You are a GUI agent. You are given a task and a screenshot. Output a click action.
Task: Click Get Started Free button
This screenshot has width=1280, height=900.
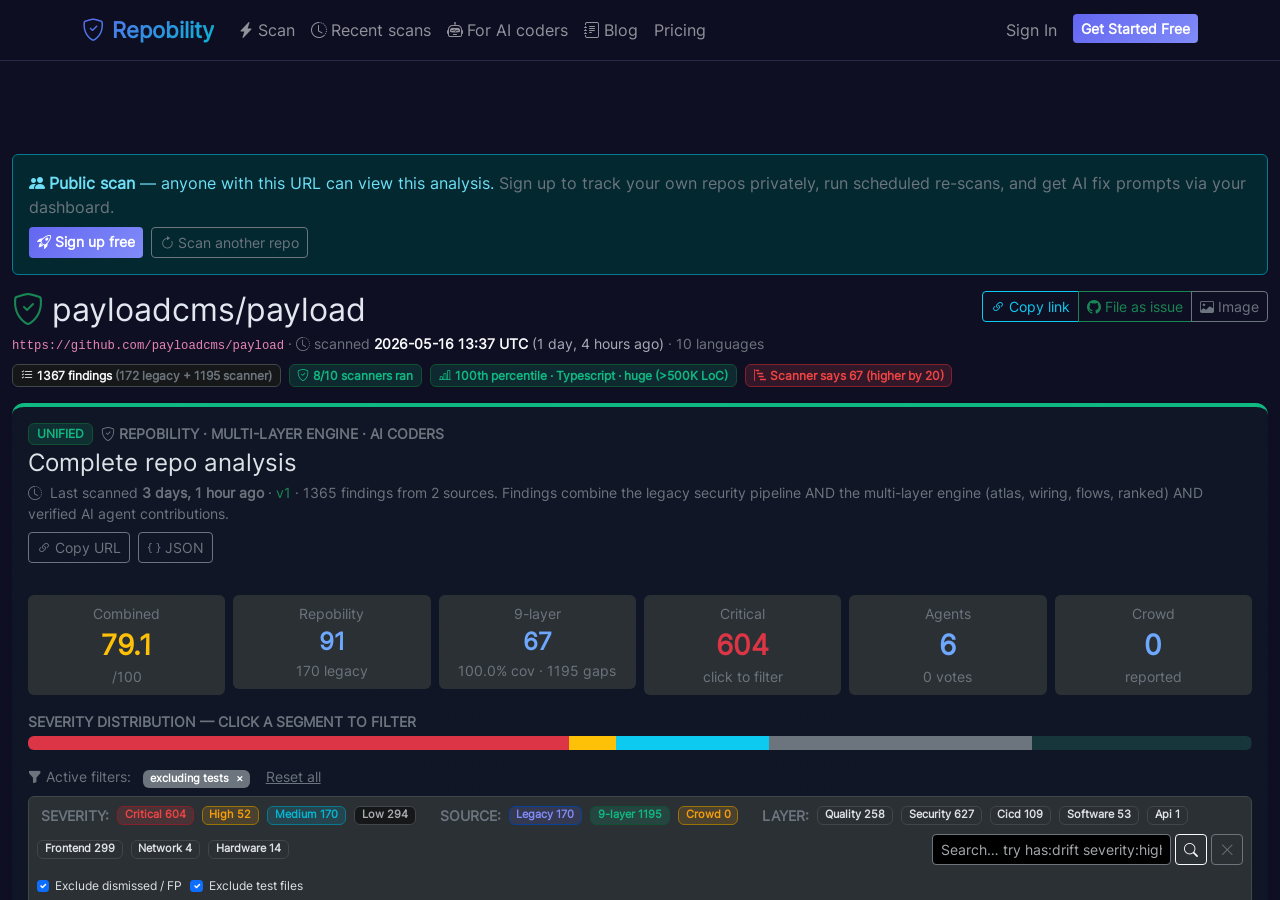pyautogui.click(x=1135, y=29)
